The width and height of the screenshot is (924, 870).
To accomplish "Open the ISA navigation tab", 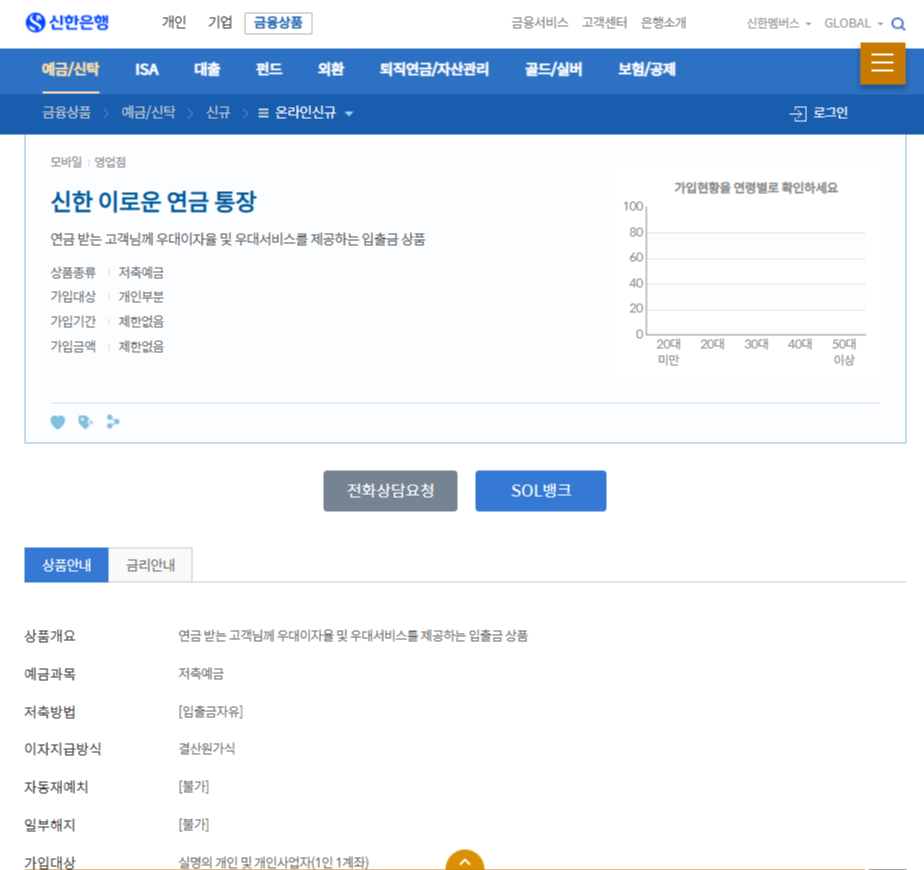I will point(147,70).
